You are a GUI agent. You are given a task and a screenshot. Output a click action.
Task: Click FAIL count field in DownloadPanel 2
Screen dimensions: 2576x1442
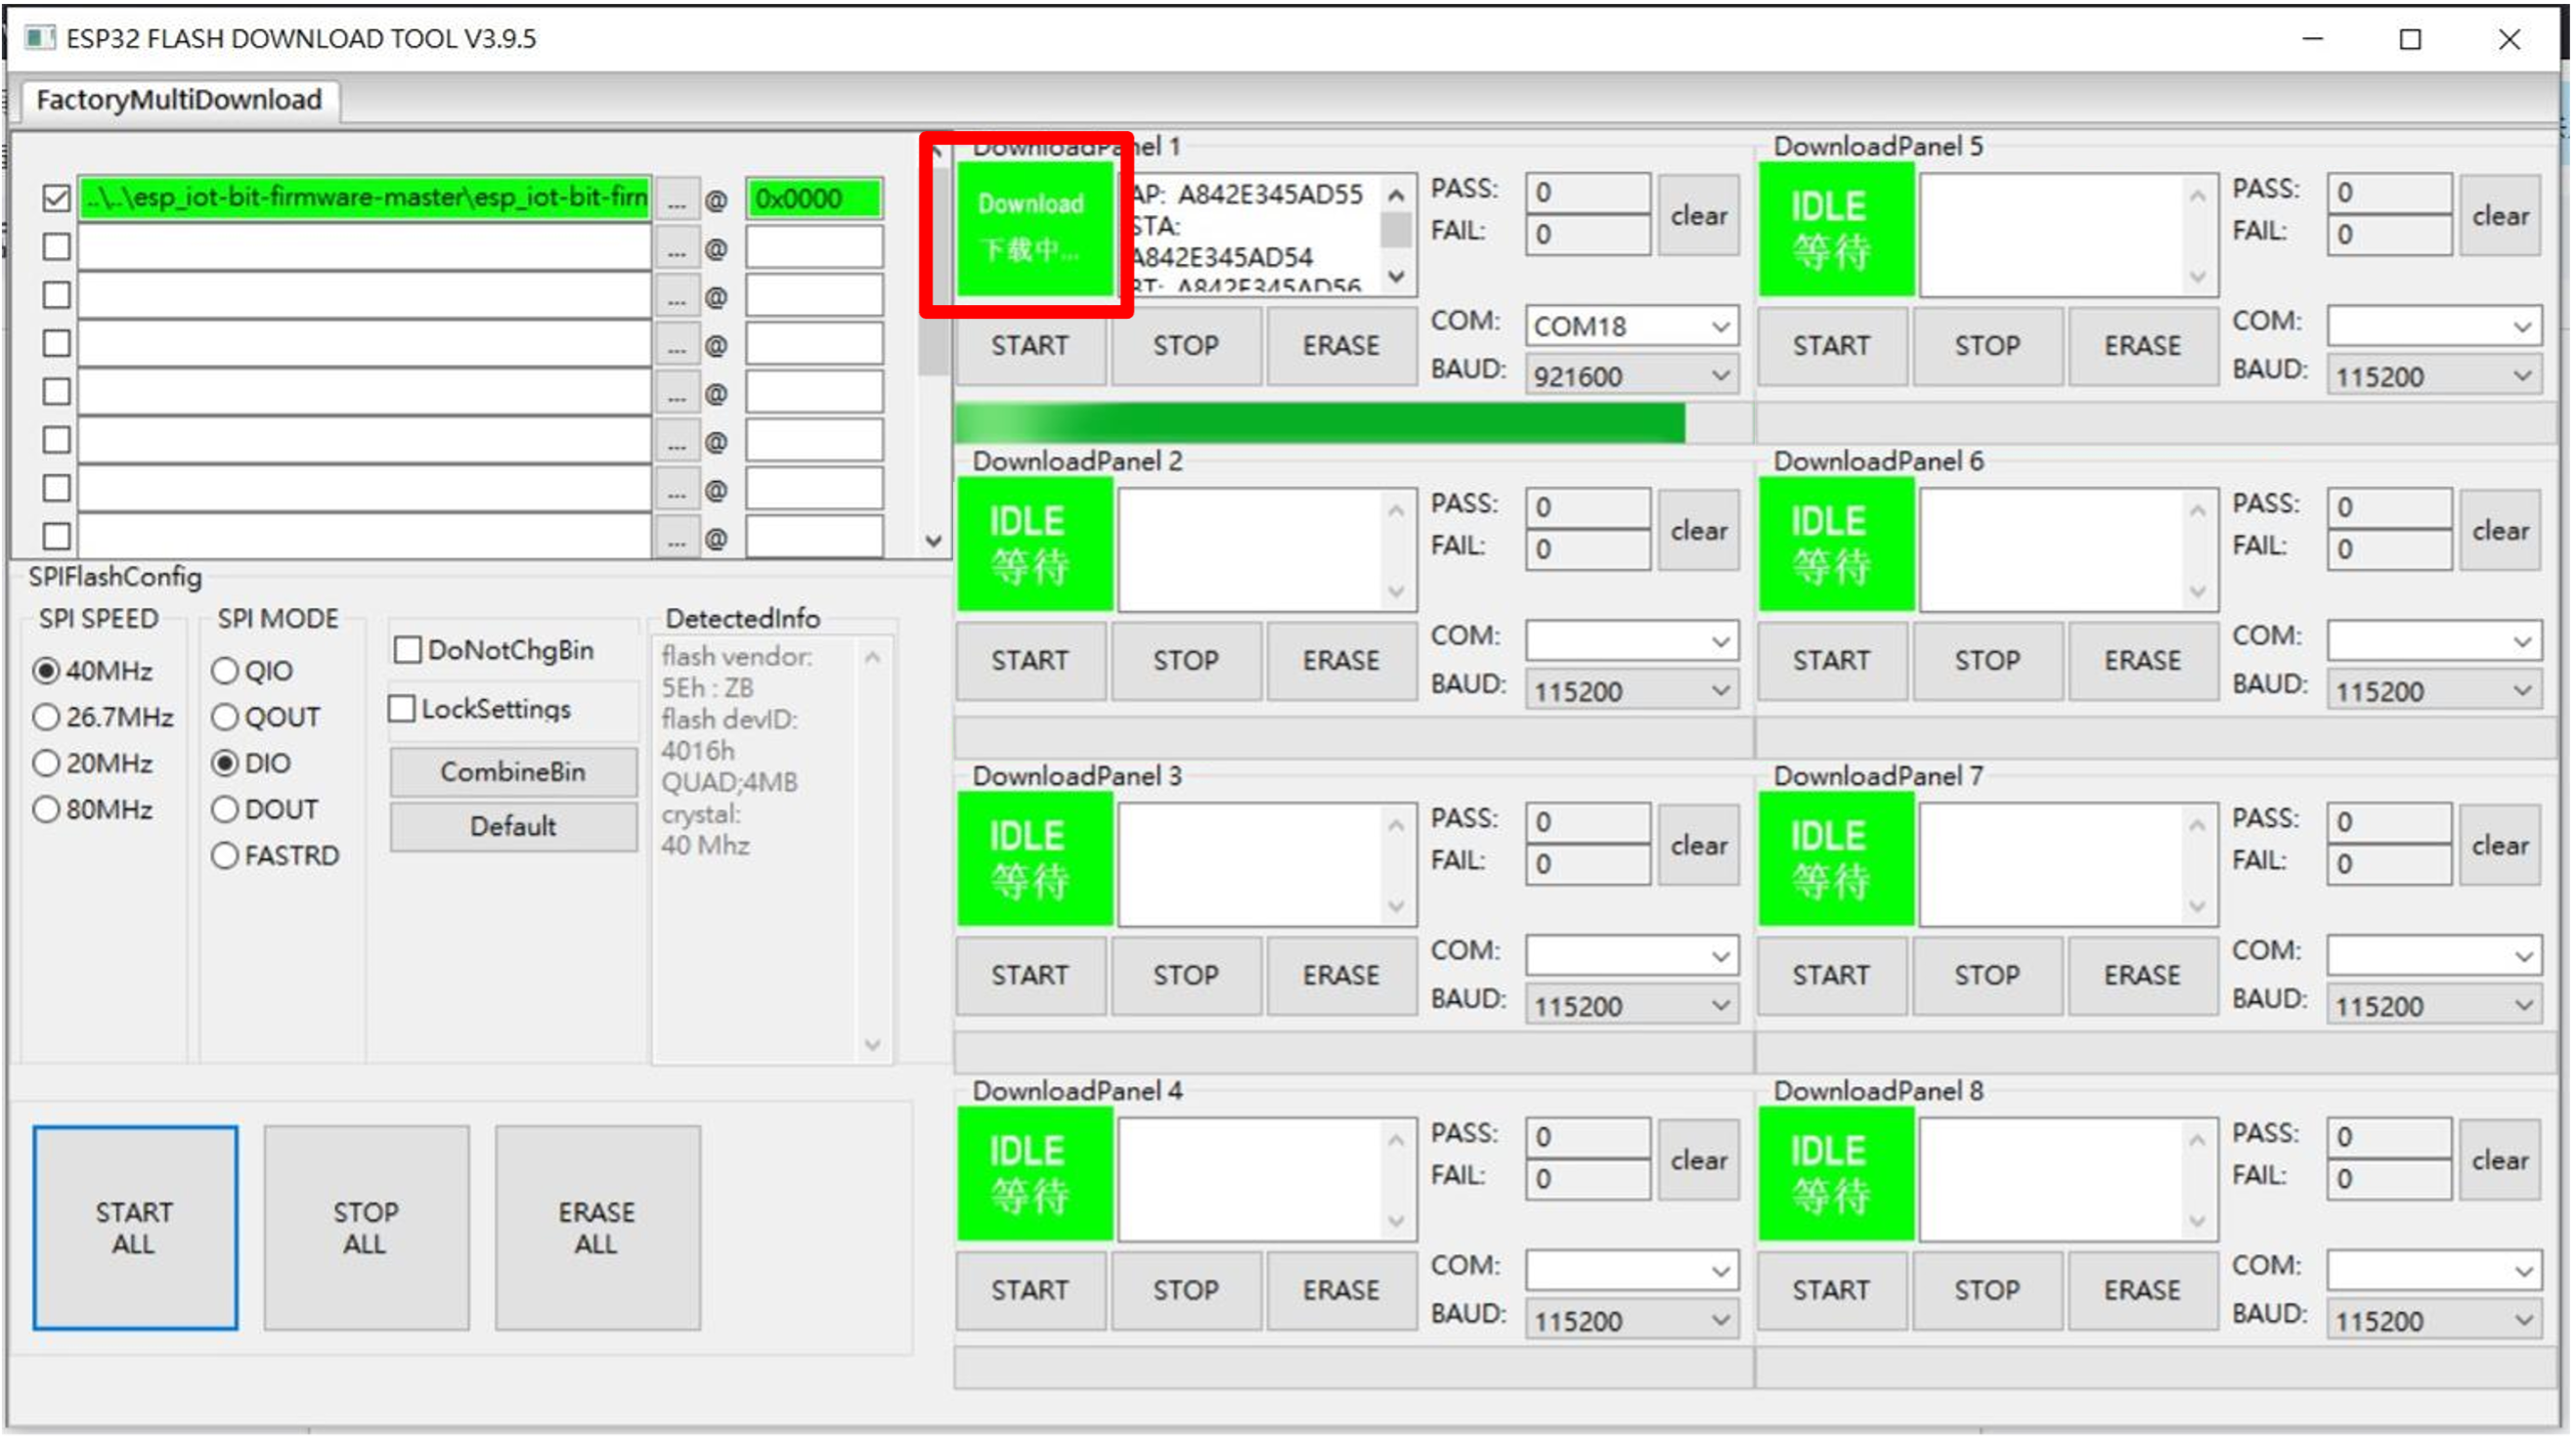(x=1587, y=549)
